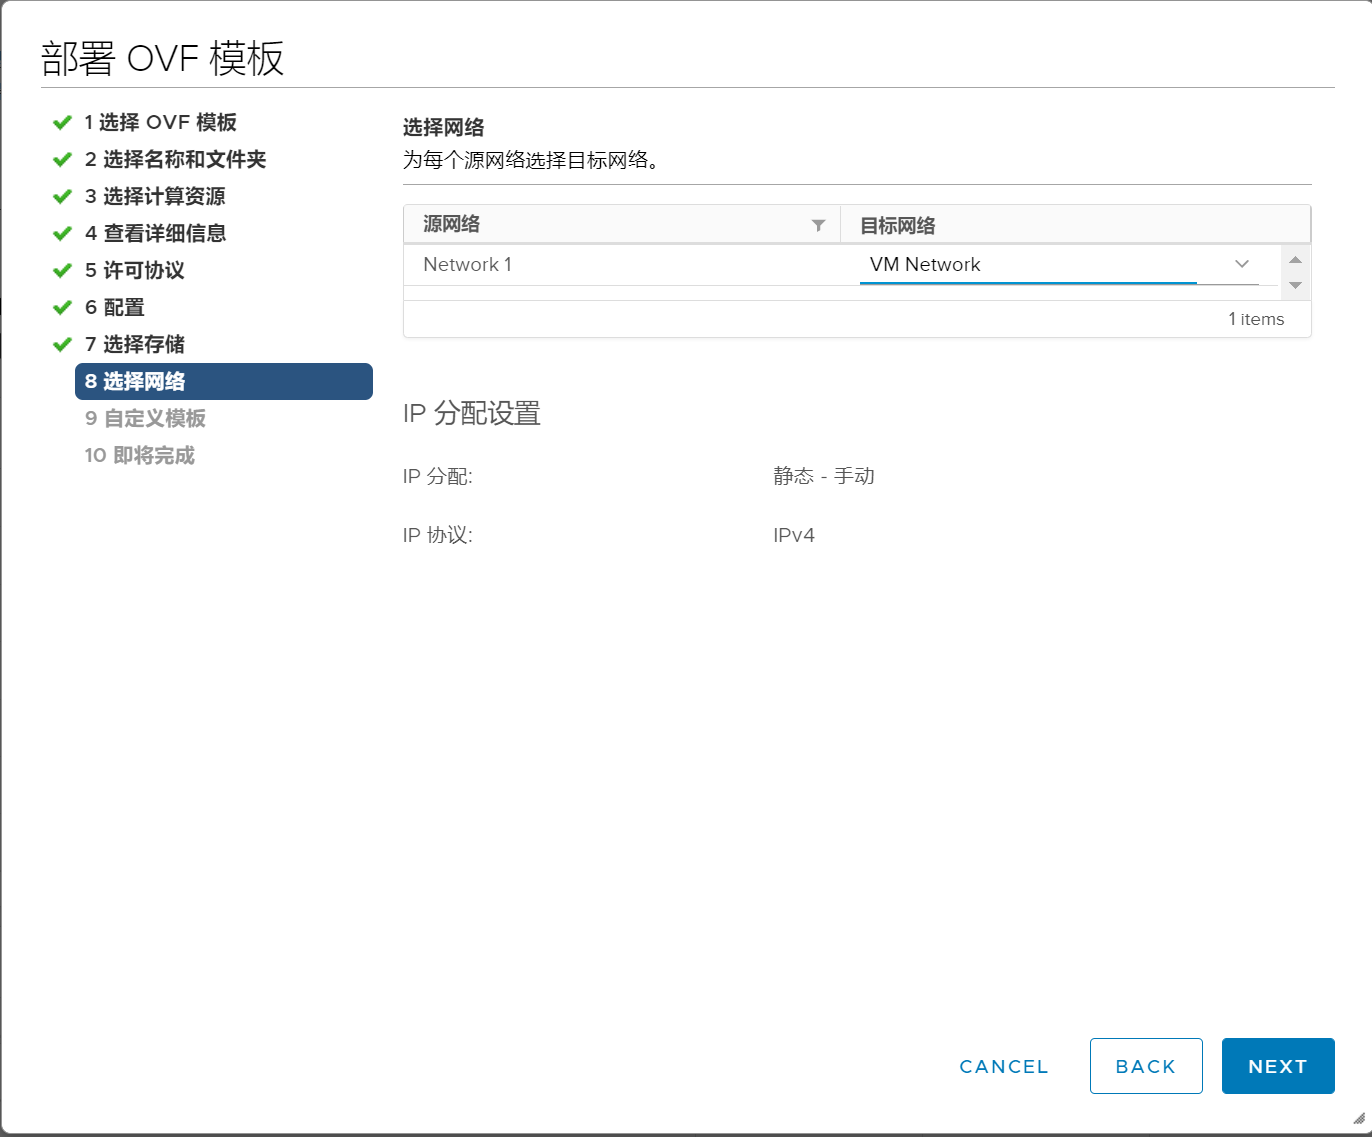
Task: Select current step 8 选择网络
Action: [224, 381]
